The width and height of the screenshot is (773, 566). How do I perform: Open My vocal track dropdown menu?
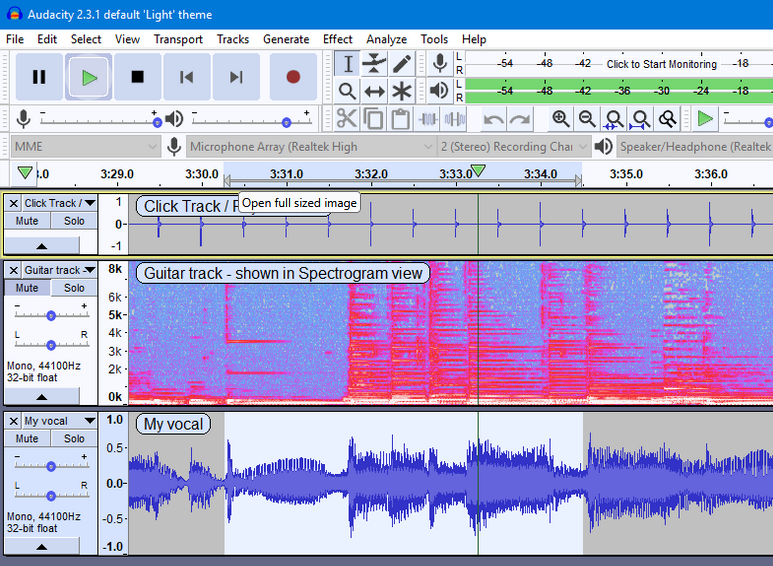(60, 421)
